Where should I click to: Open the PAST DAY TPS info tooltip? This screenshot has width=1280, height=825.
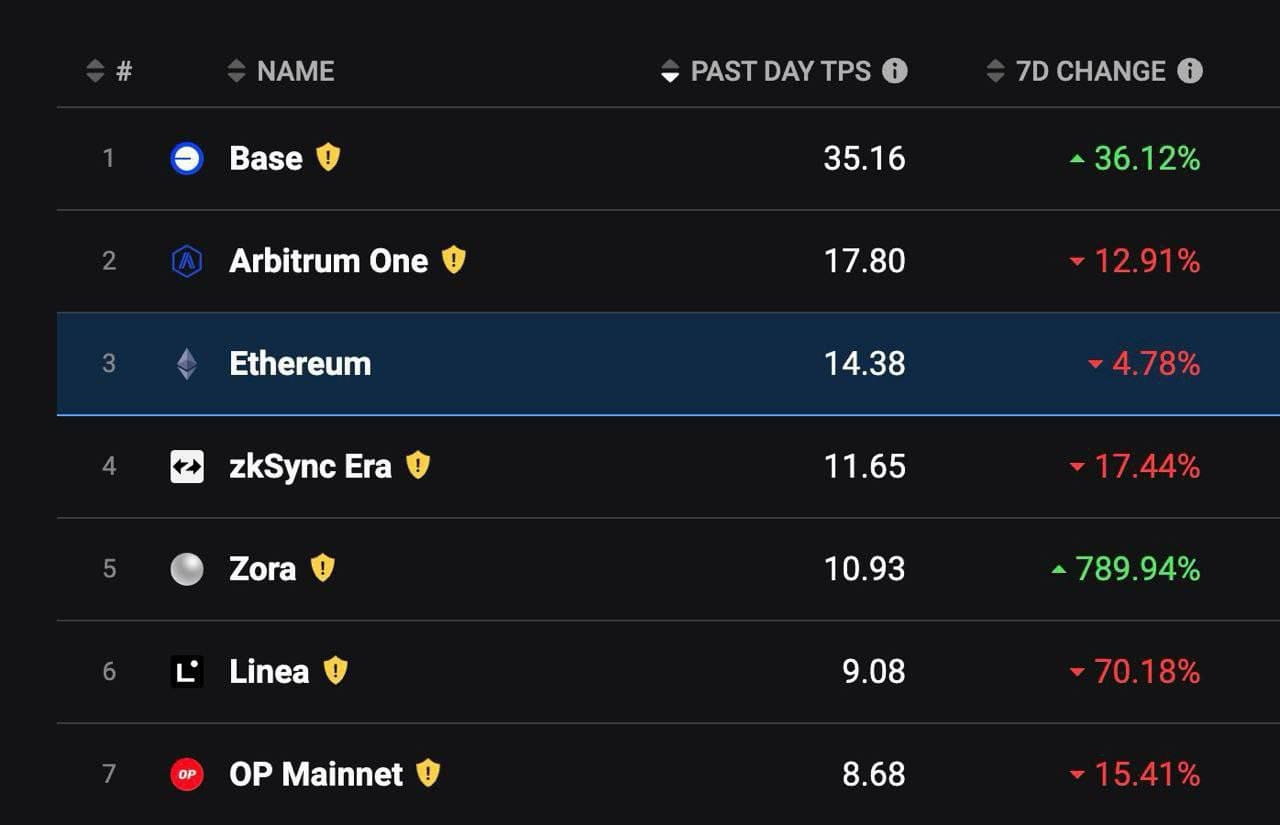[897, 71]
